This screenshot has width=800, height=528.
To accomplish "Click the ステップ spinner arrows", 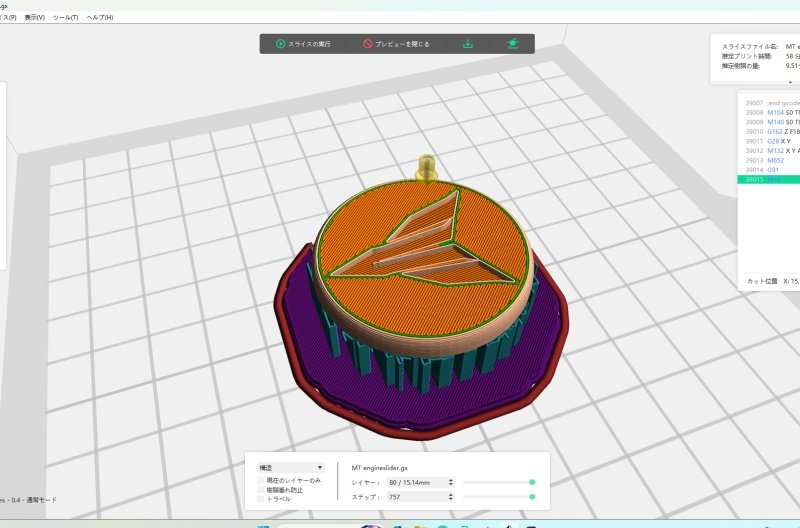I will (451, 496).
